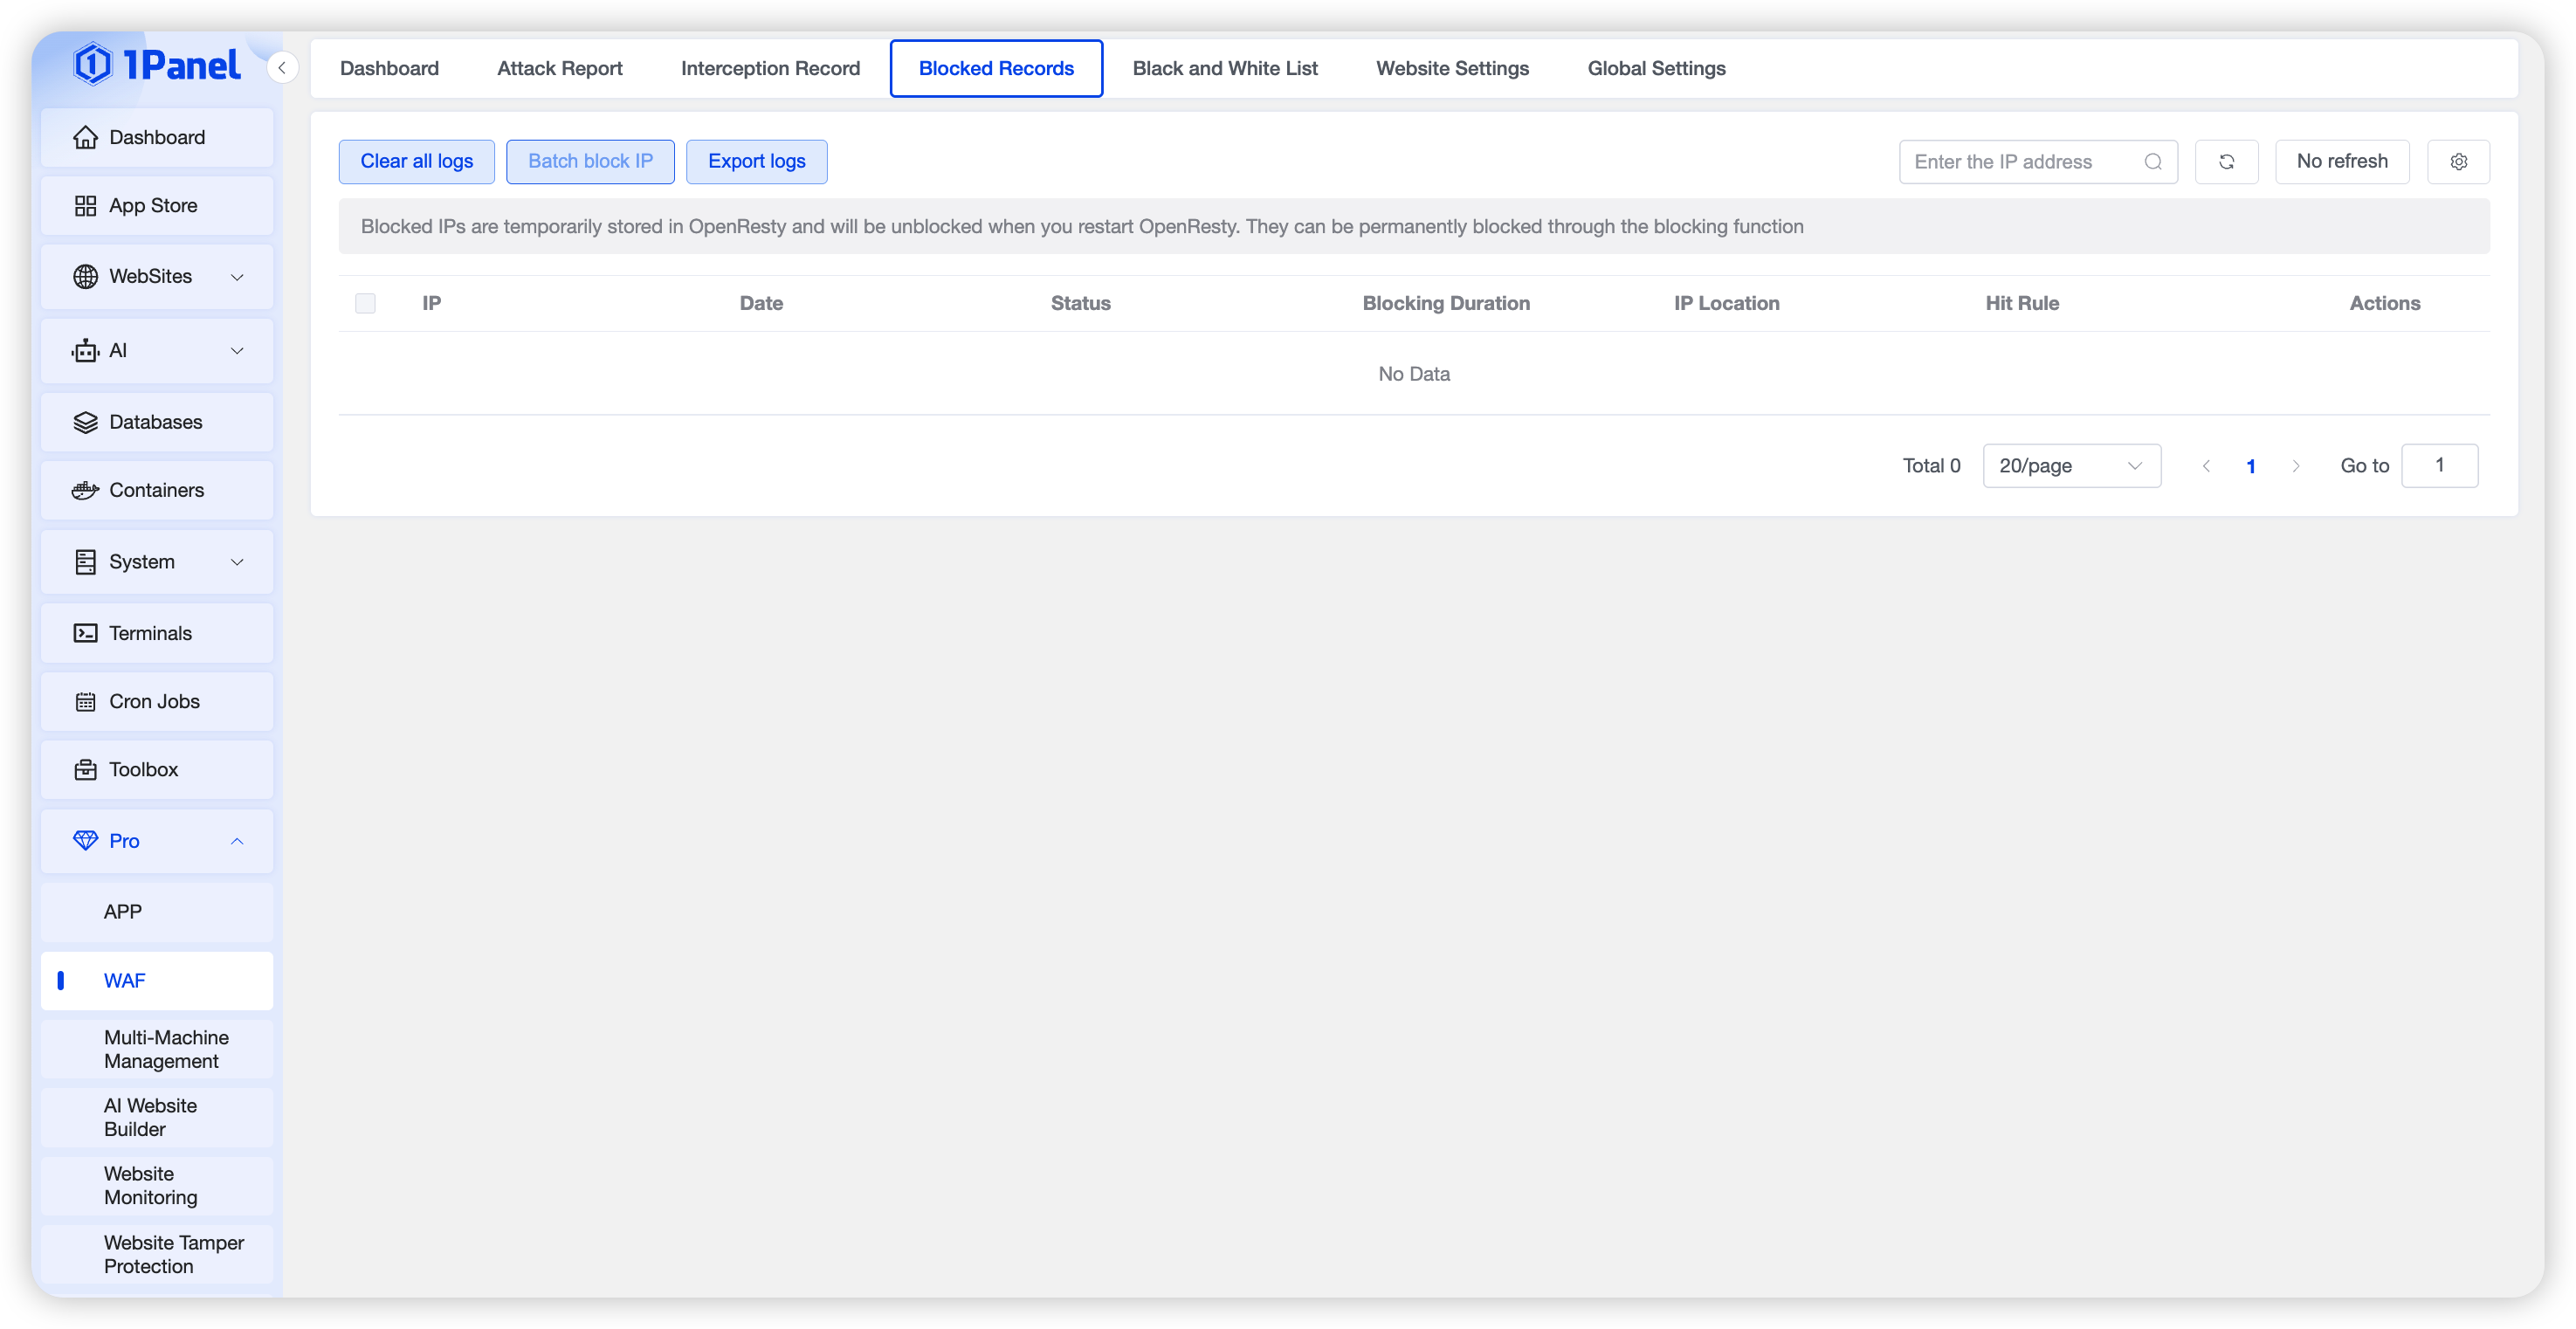Open the 20/page size dropdown
2576x1329 pixels.
pos(2071,466)
